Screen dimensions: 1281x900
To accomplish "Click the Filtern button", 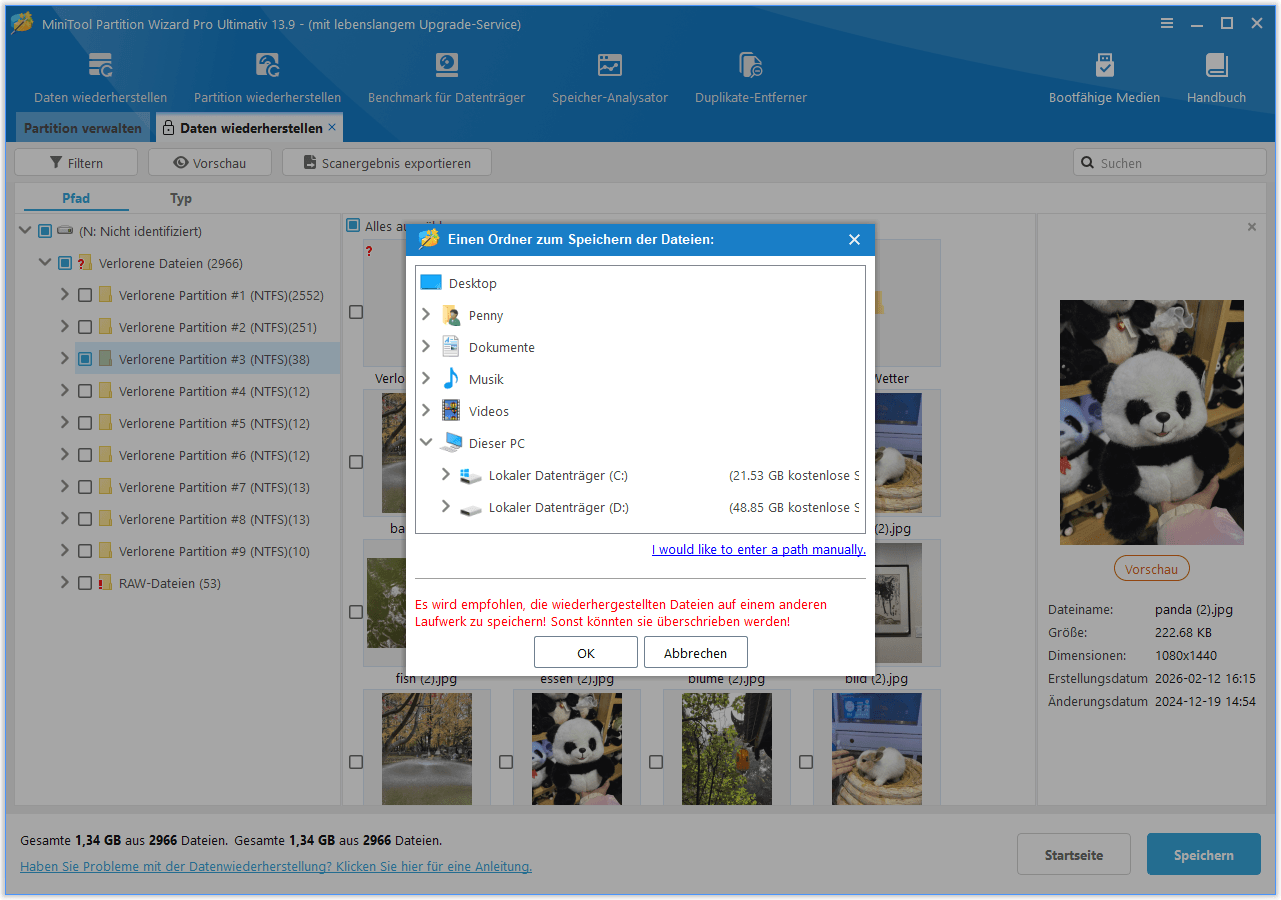I will [x=76, y=163].
